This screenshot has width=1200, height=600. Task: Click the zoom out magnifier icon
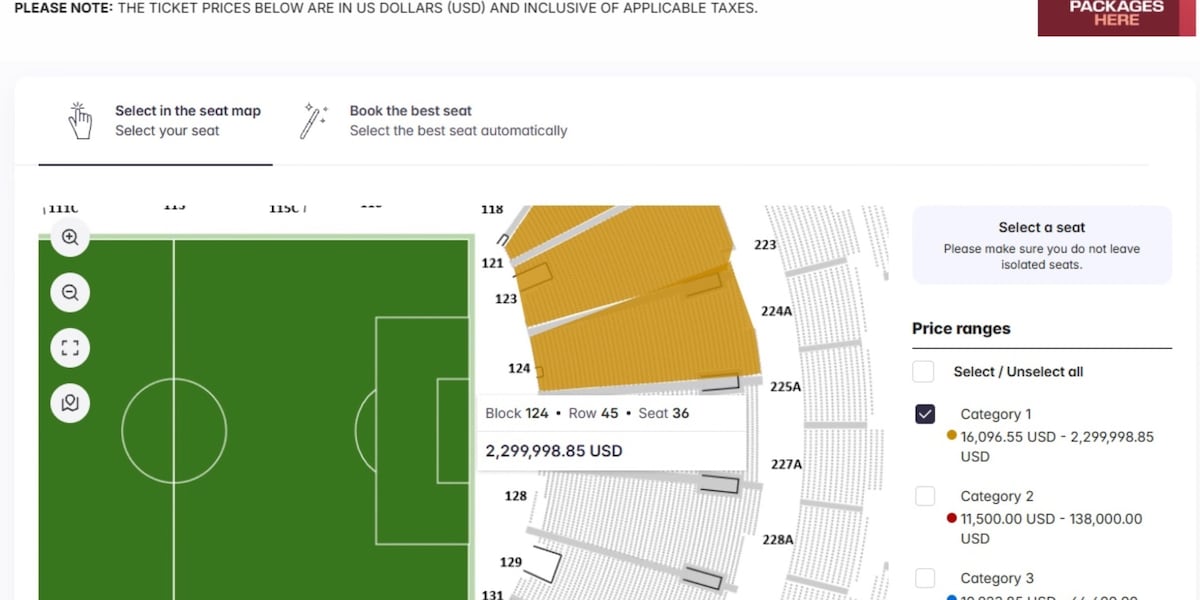point(70,293)
